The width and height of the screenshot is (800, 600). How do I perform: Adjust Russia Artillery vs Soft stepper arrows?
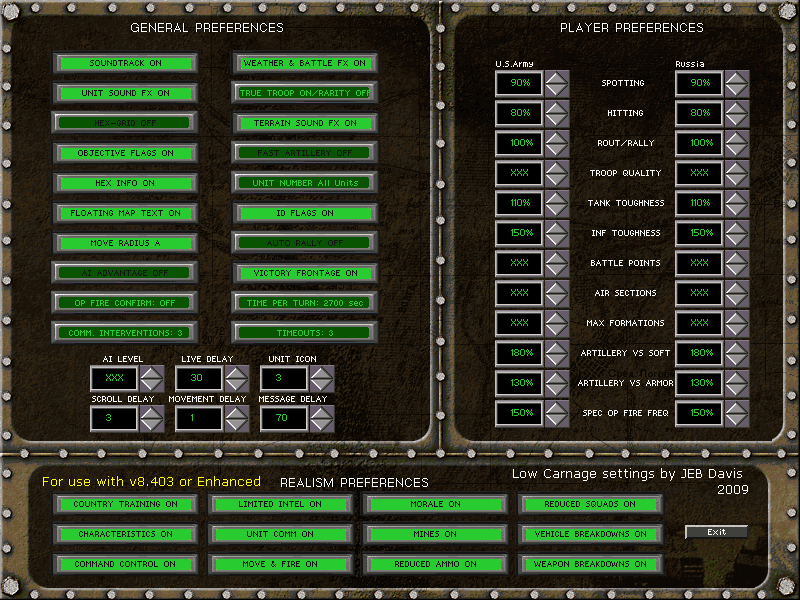[737, 354]
